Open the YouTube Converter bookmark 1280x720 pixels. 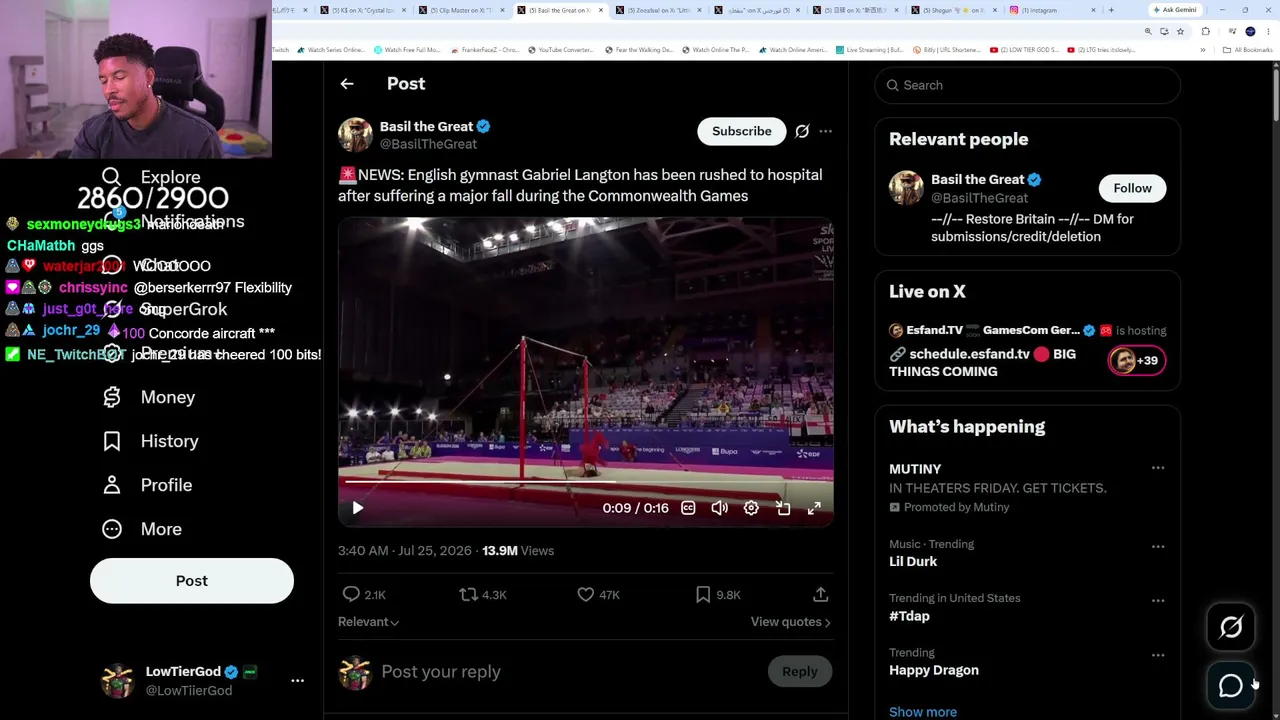561,50
